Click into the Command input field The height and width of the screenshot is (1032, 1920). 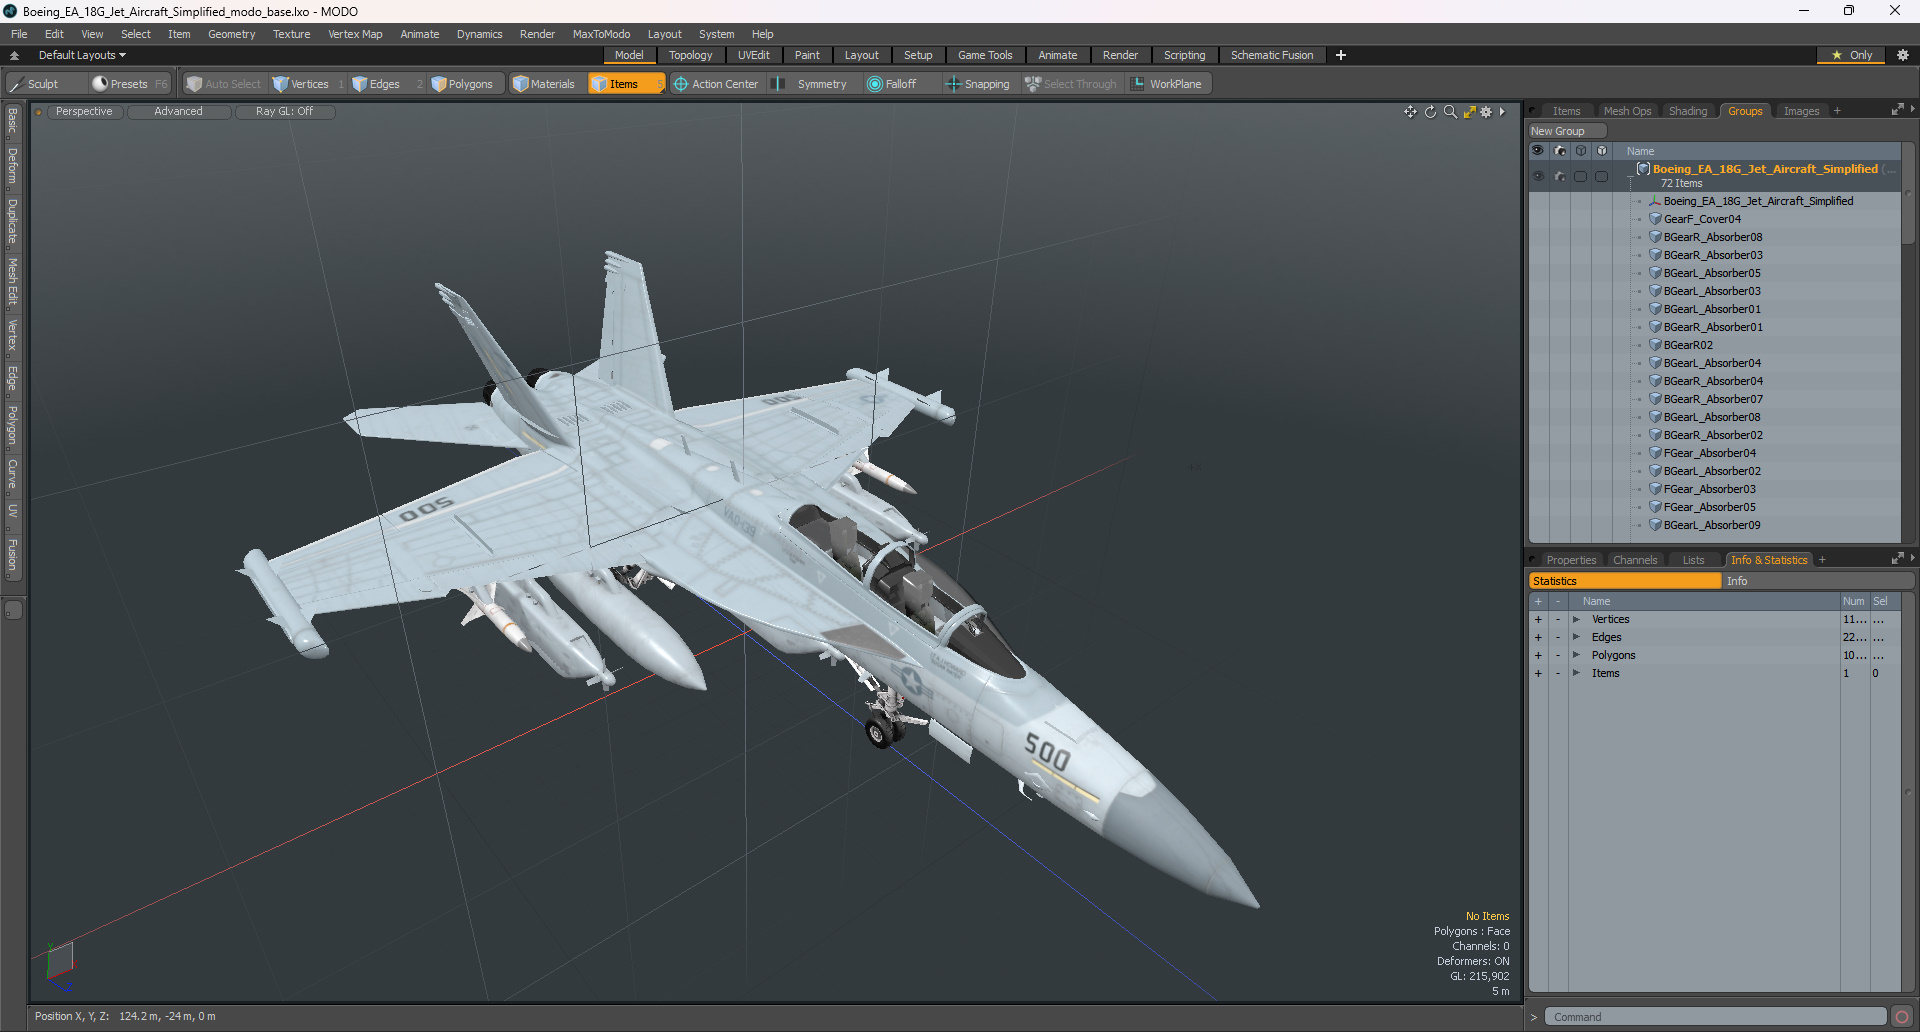point(1715,1017)
